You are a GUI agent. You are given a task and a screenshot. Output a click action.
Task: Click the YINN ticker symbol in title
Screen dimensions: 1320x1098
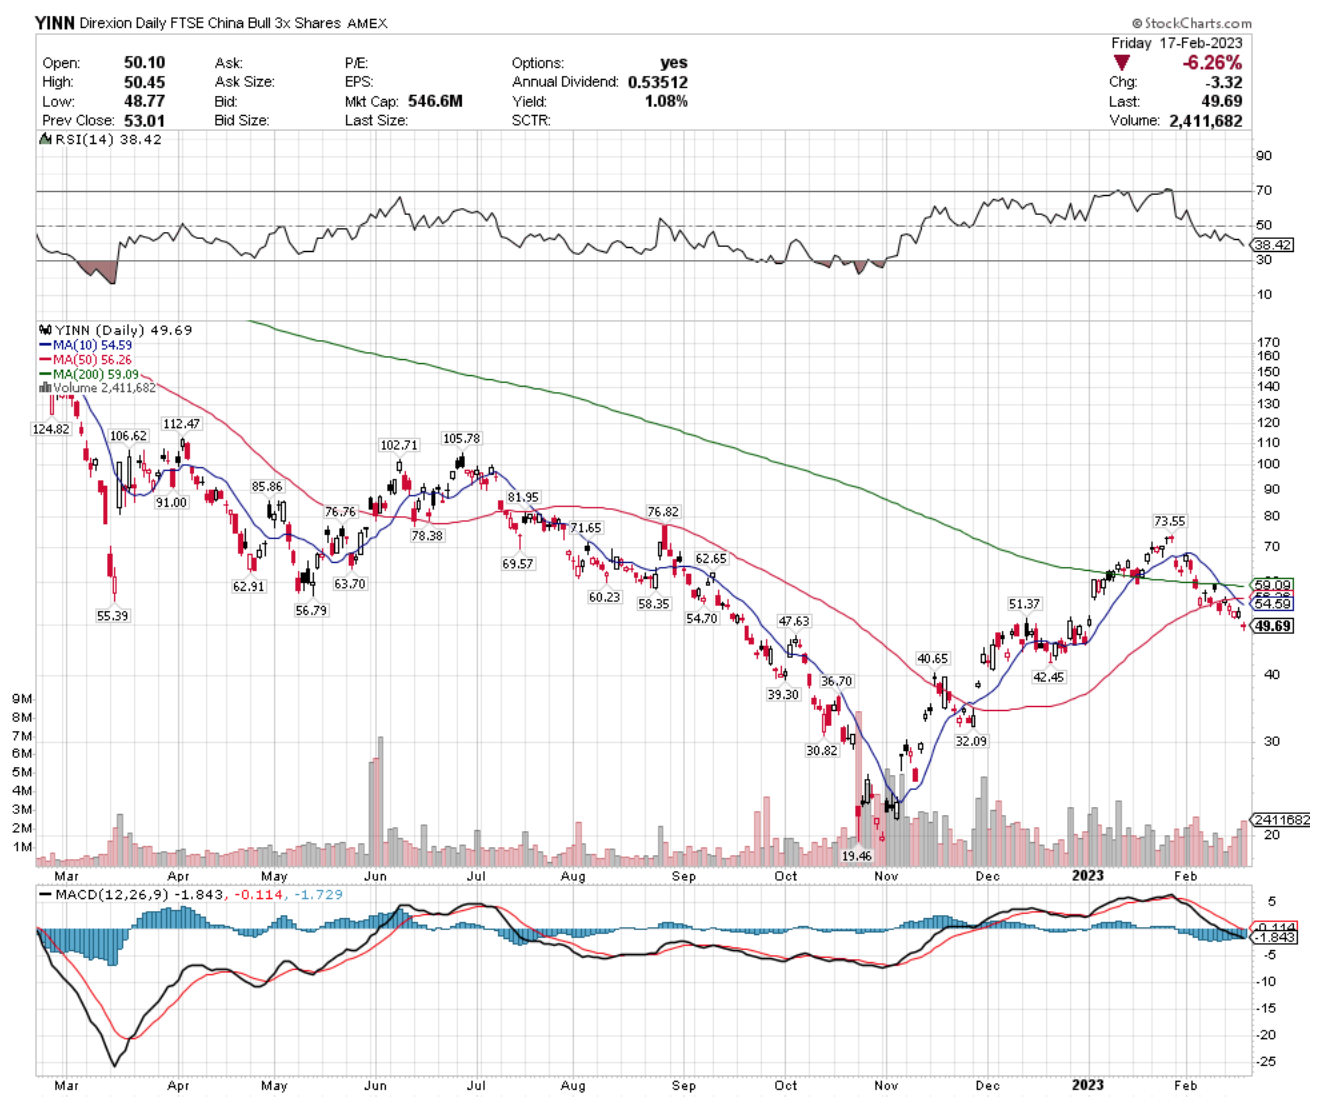(55, 22)
